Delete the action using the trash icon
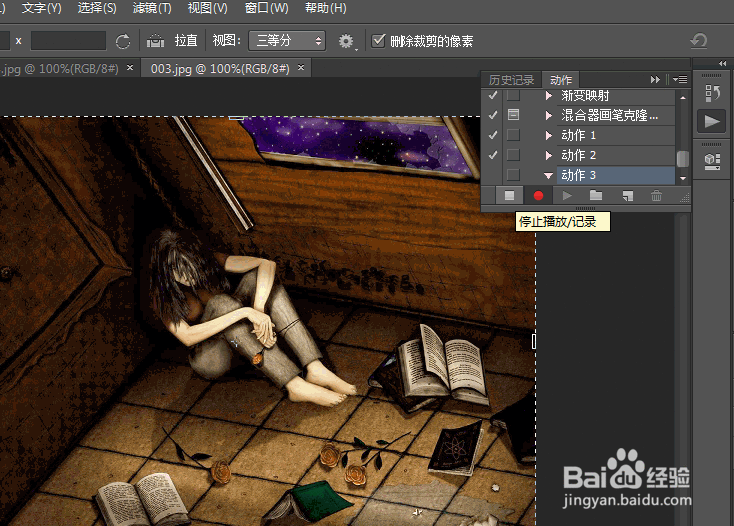The height and width of the screenshot is (526, 734). [656, 195]
